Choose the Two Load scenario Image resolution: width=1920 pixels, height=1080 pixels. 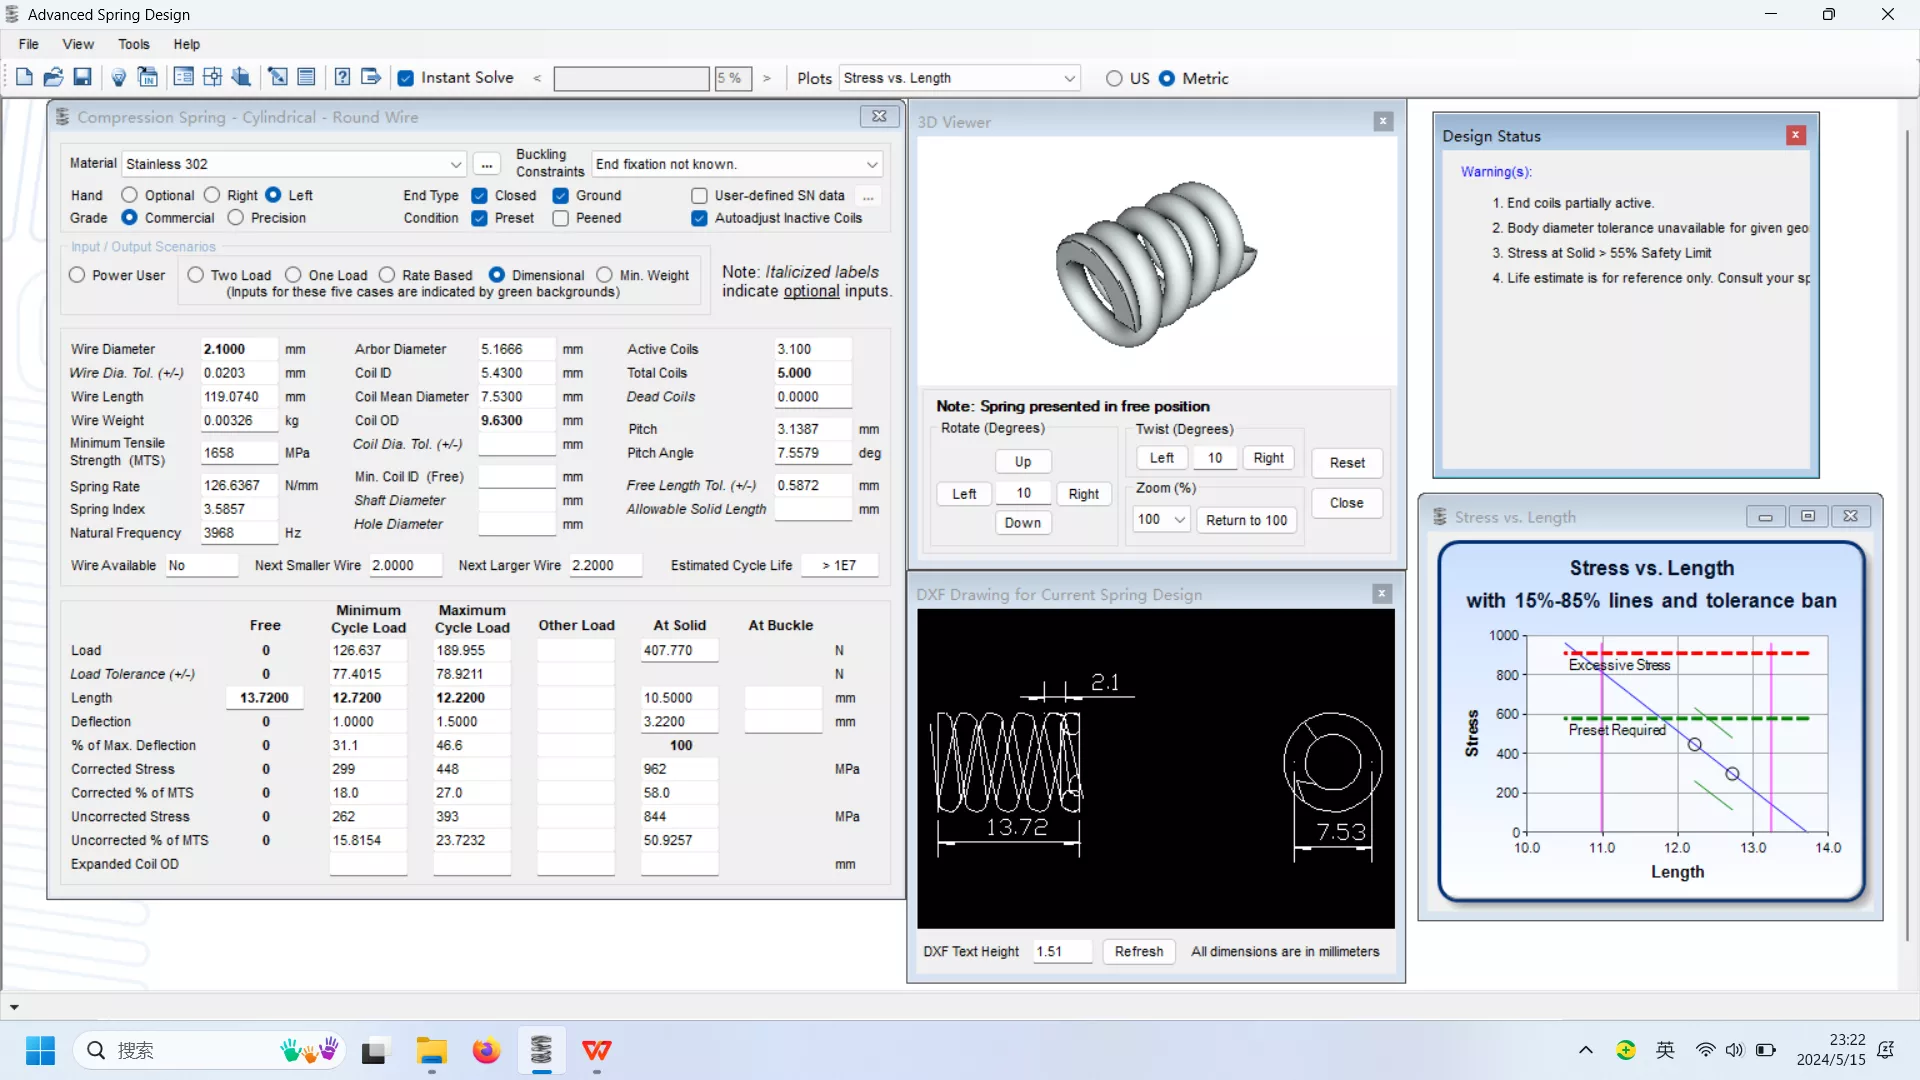196,275
